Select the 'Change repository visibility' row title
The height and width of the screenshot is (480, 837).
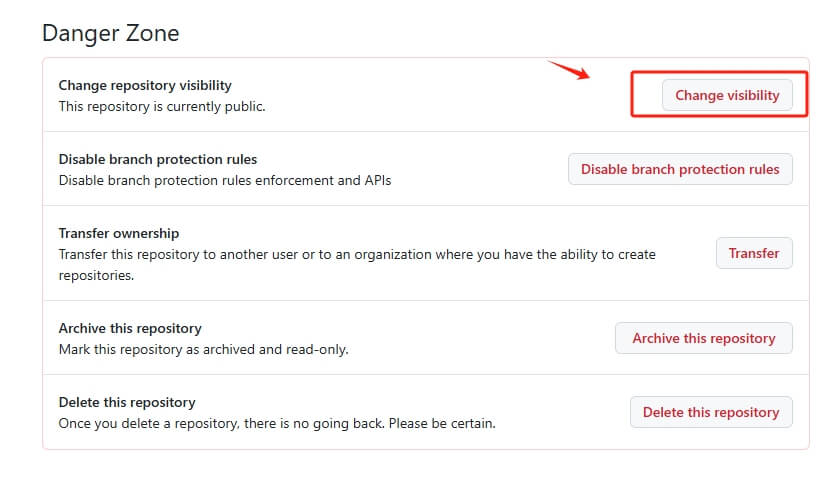[x=145, y=85]
